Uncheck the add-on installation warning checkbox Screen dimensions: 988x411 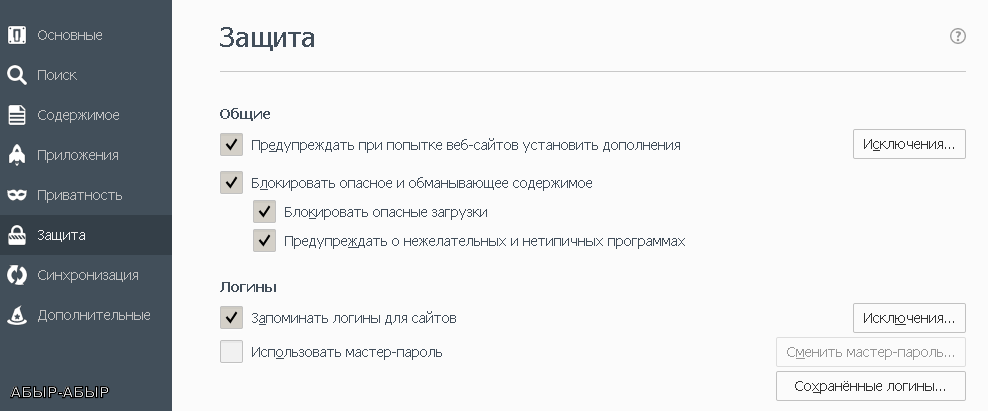[x=231, y=144]
